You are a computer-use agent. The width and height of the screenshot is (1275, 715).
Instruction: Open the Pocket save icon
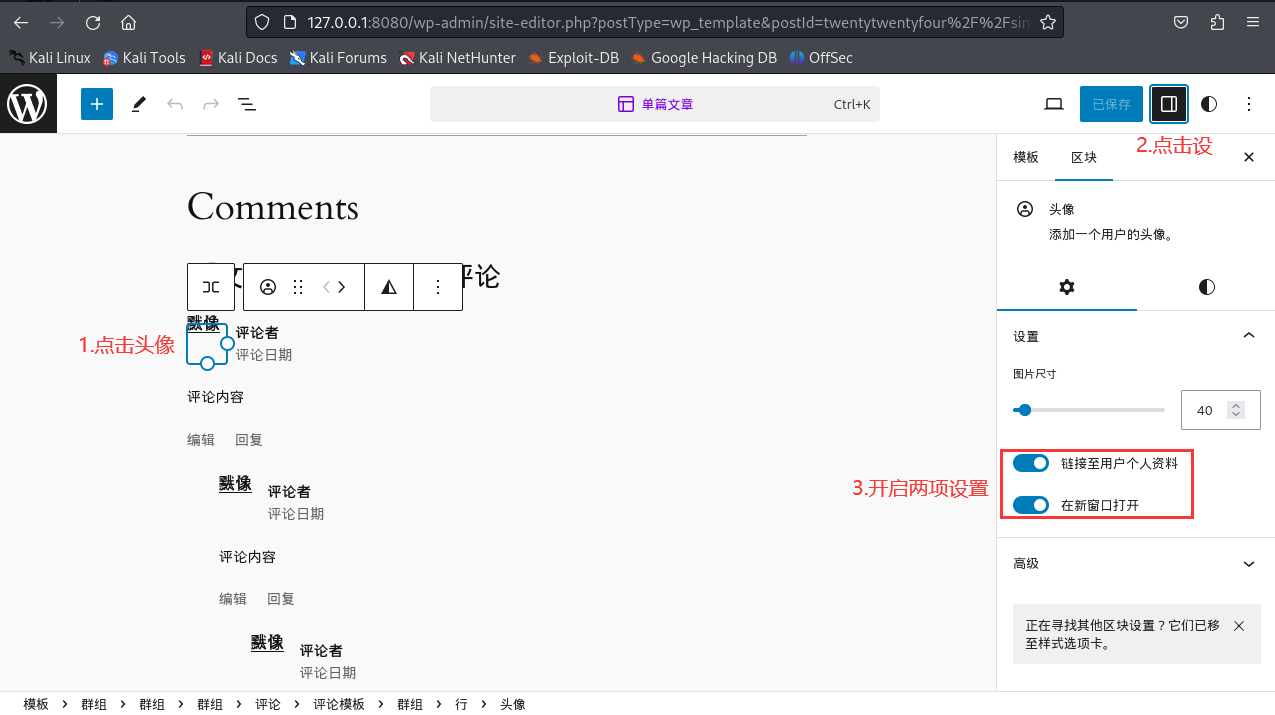click(x=1181, y=22)
